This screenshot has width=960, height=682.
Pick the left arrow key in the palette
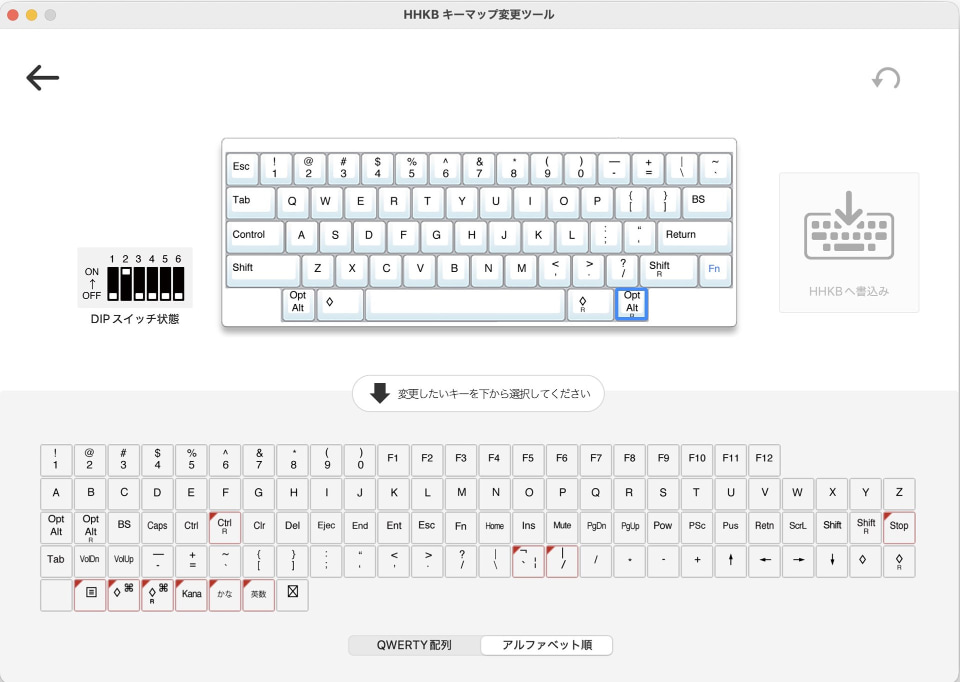tap(765, 560)
